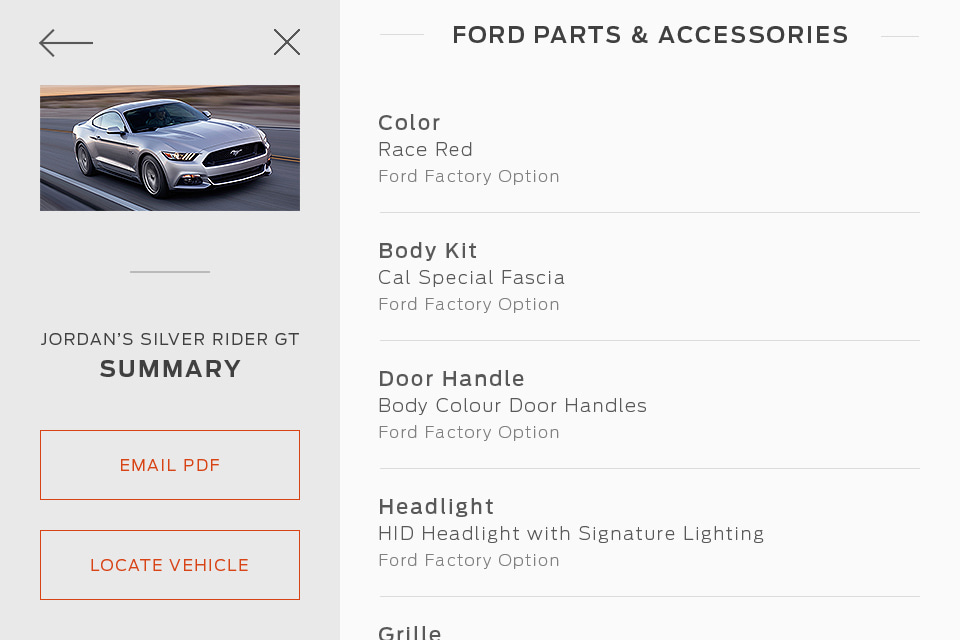Screen dimensions: 960x640
Task: Close the summary panel with X
Action: coord(287,42)
